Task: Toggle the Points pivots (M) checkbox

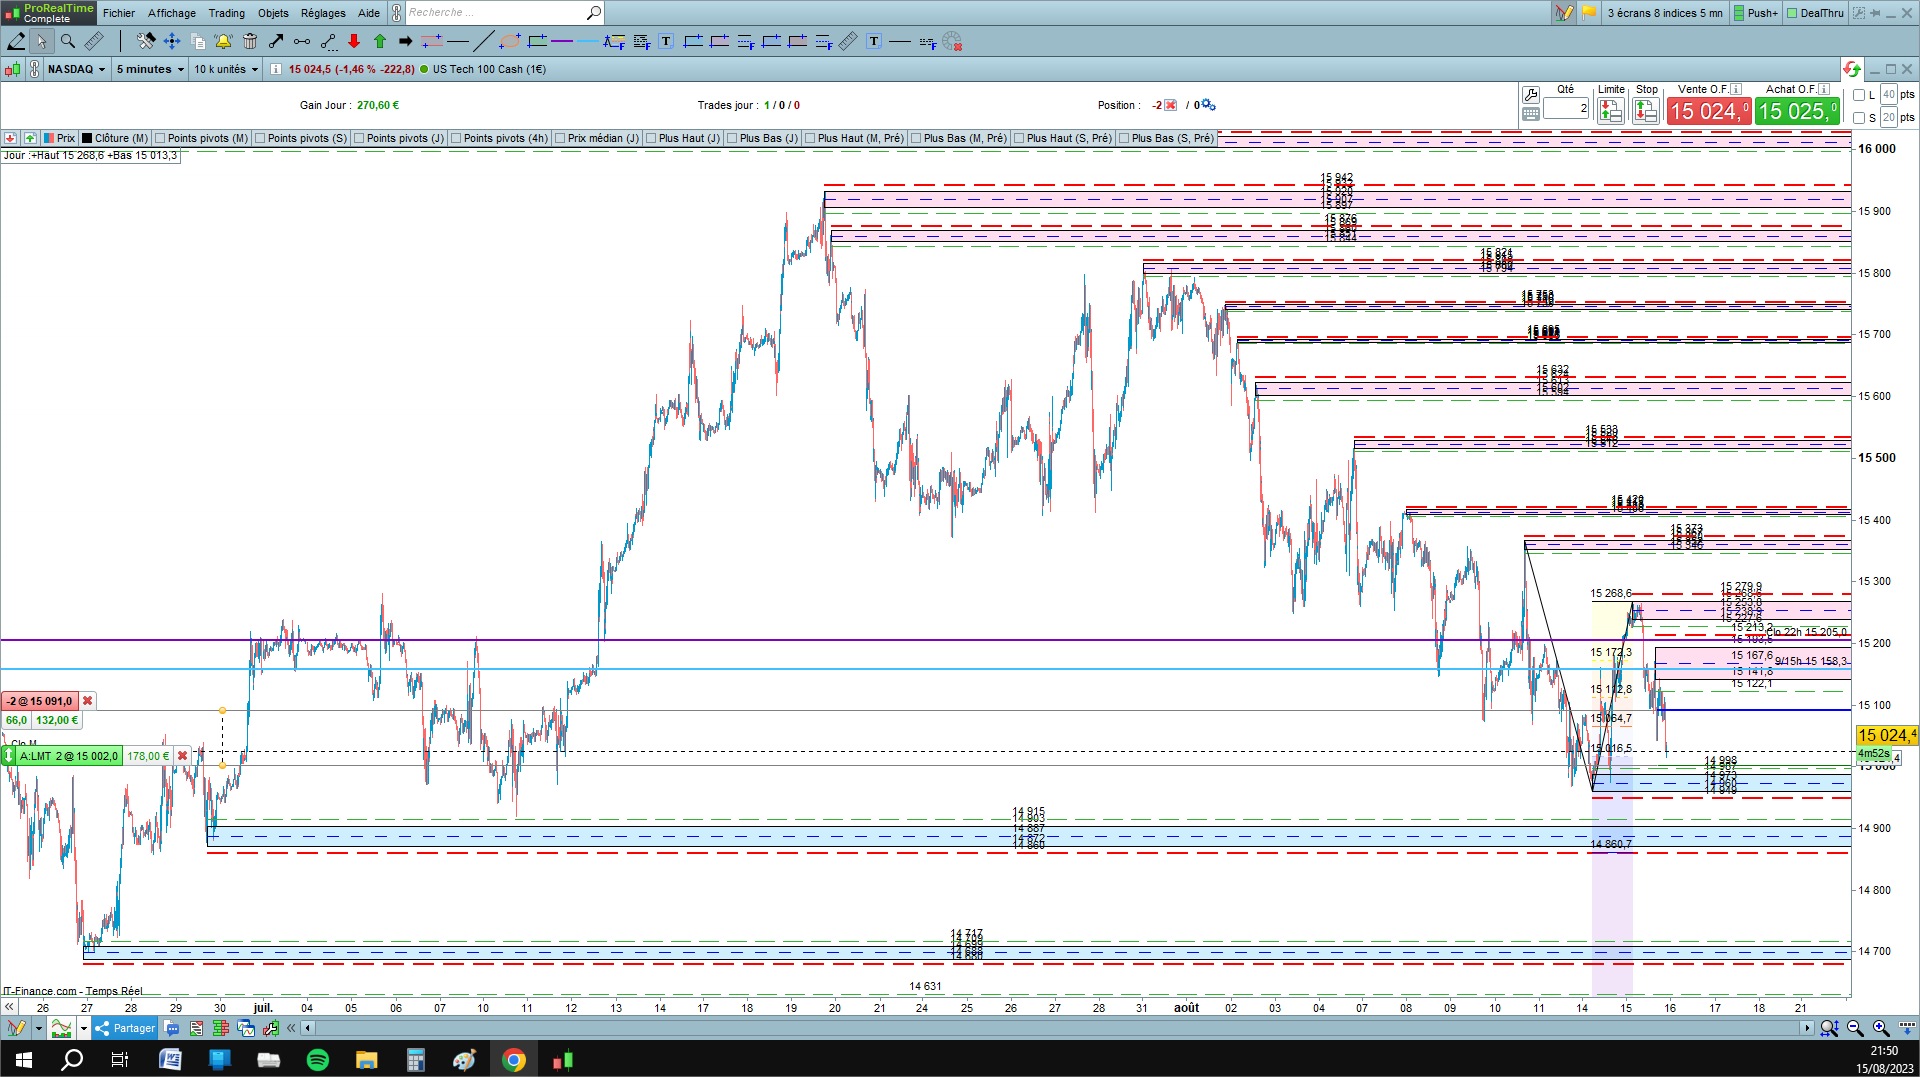Action: (161, 138)
